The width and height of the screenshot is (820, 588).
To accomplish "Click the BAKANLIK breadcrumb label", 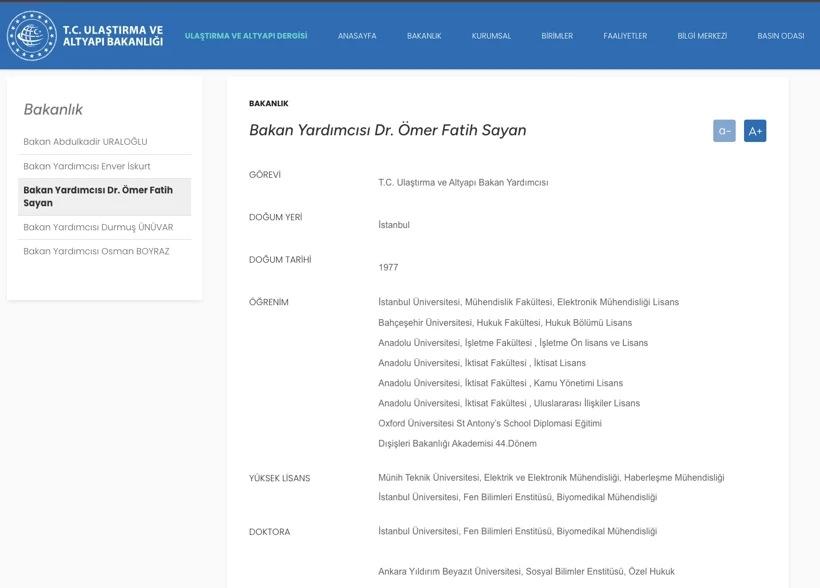I will (269, 104).
